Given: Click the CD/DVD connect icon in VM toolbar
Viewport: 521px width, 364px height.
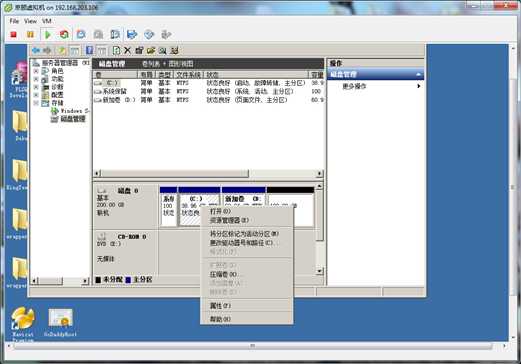Looking at the screenshot, I should pos(149,34).
